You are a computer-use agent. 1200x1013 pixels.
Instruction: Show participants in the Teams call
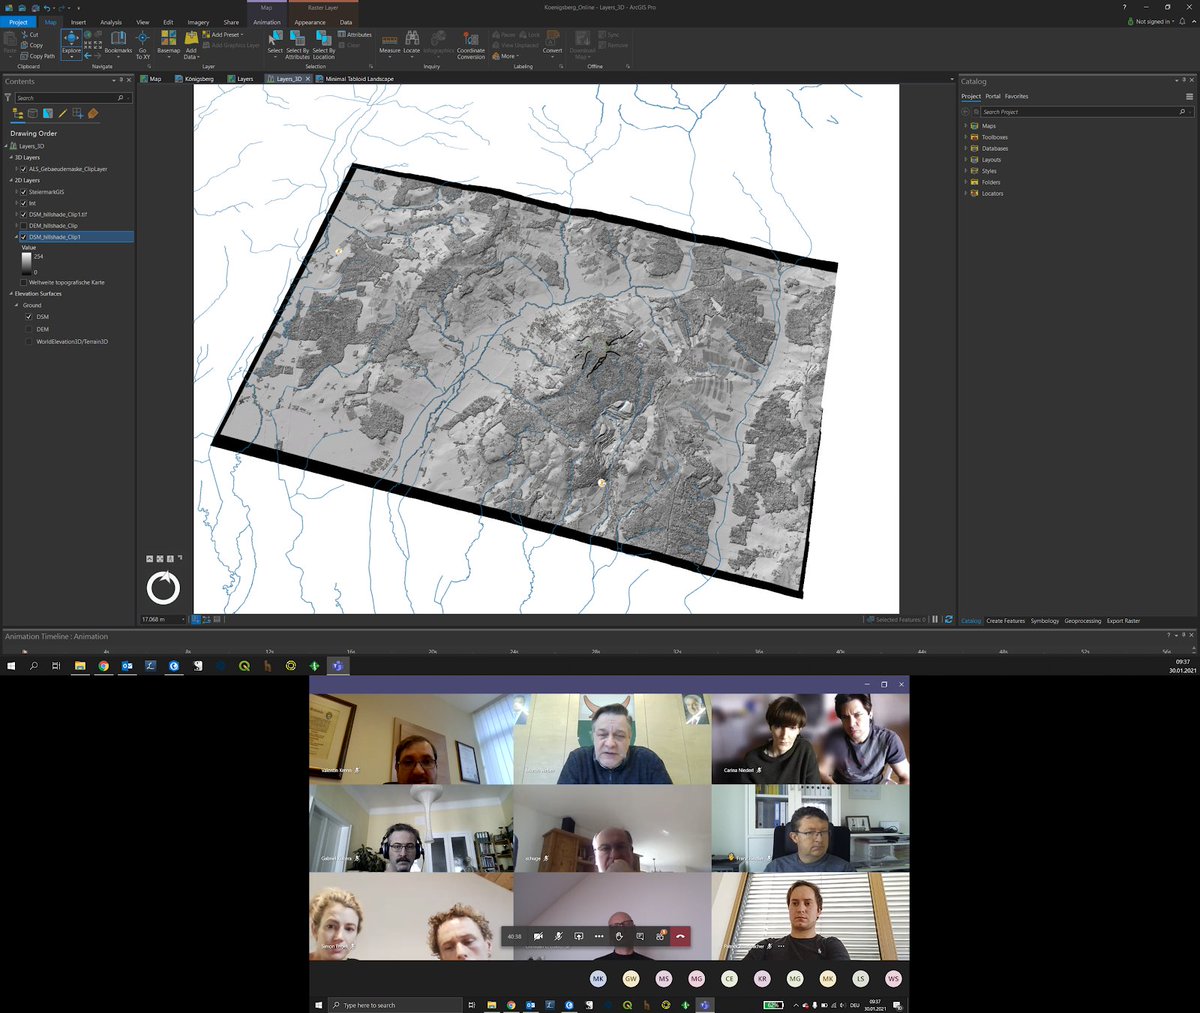(660, 937)
